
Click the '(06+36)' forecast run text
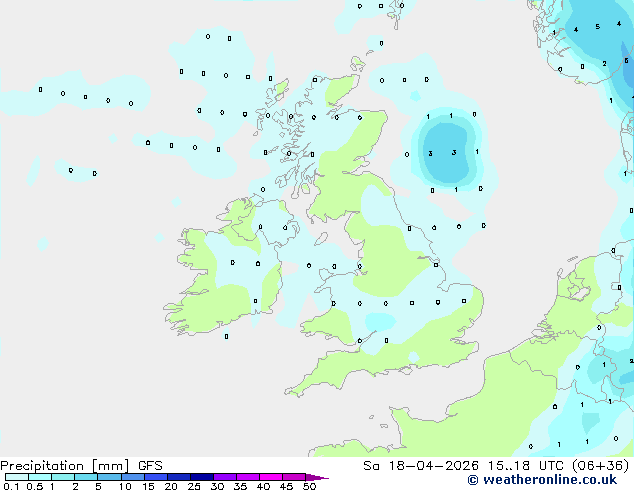click(x=601, y=466)
